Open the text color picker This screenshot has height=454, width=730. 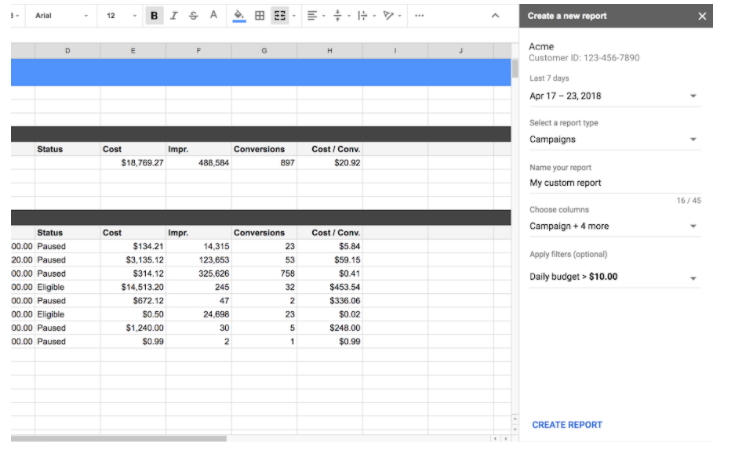click(x=213, y=16)
